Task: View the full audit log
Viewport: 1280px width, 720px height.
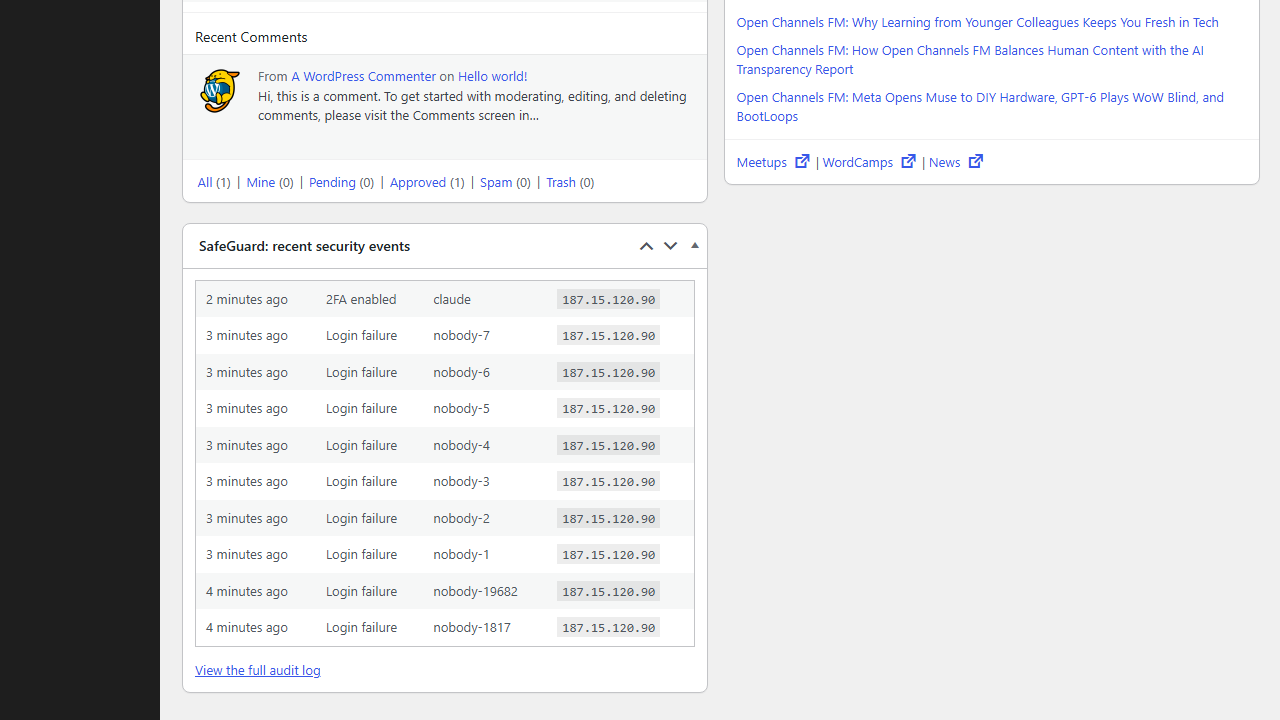Action: 258,670
